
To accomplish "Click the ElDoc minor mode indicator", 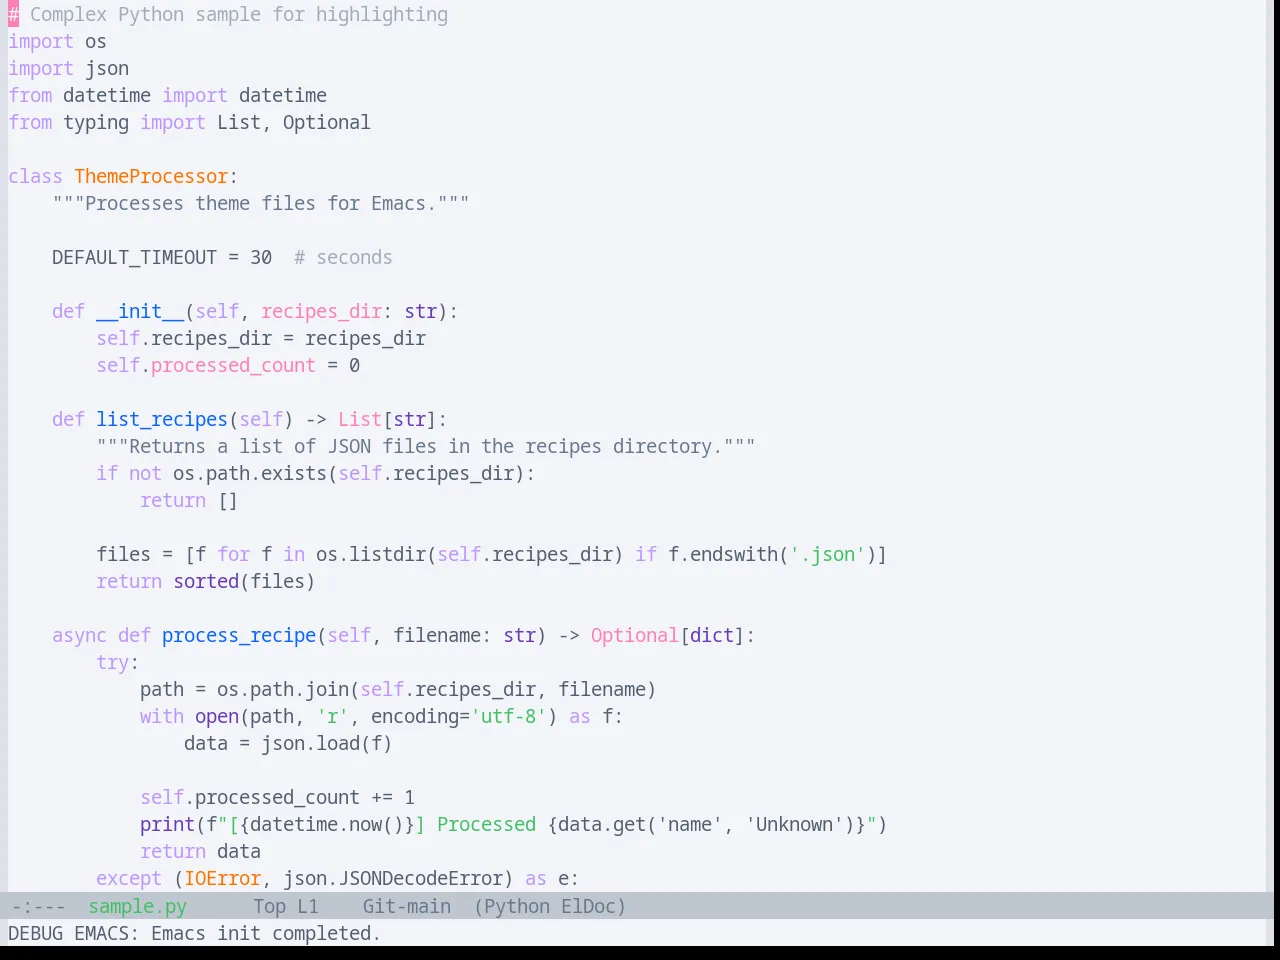I will pos(588,906).
